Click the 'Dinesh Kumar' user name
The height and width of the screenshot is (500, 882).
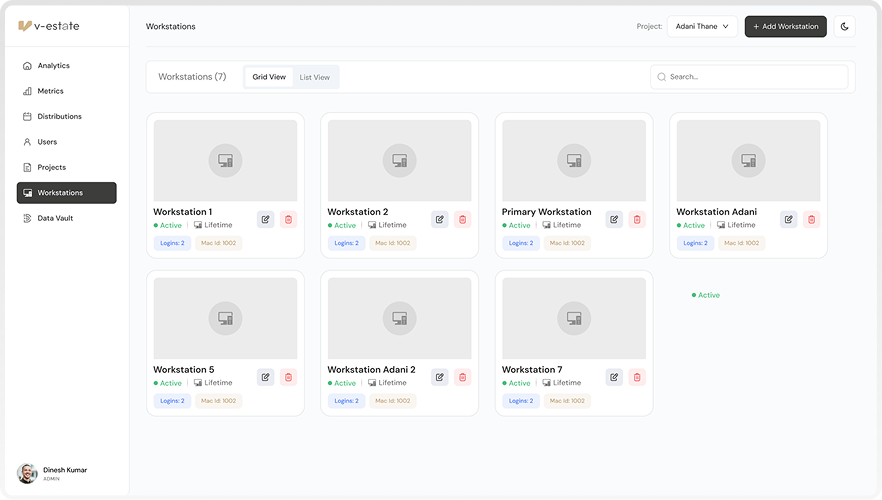coord(65,470)
